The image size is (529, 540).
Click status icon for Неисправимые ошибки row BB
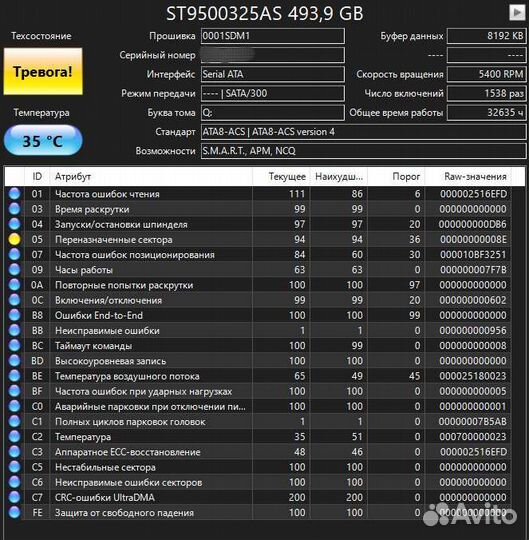14,330
